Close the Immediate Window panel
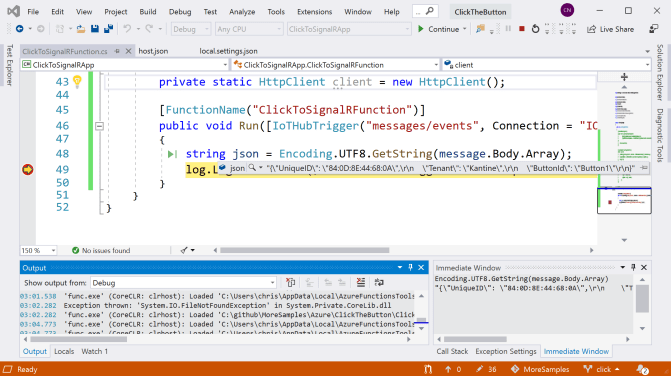Viewport: 671px width, 376px height. tap(644, 267)
